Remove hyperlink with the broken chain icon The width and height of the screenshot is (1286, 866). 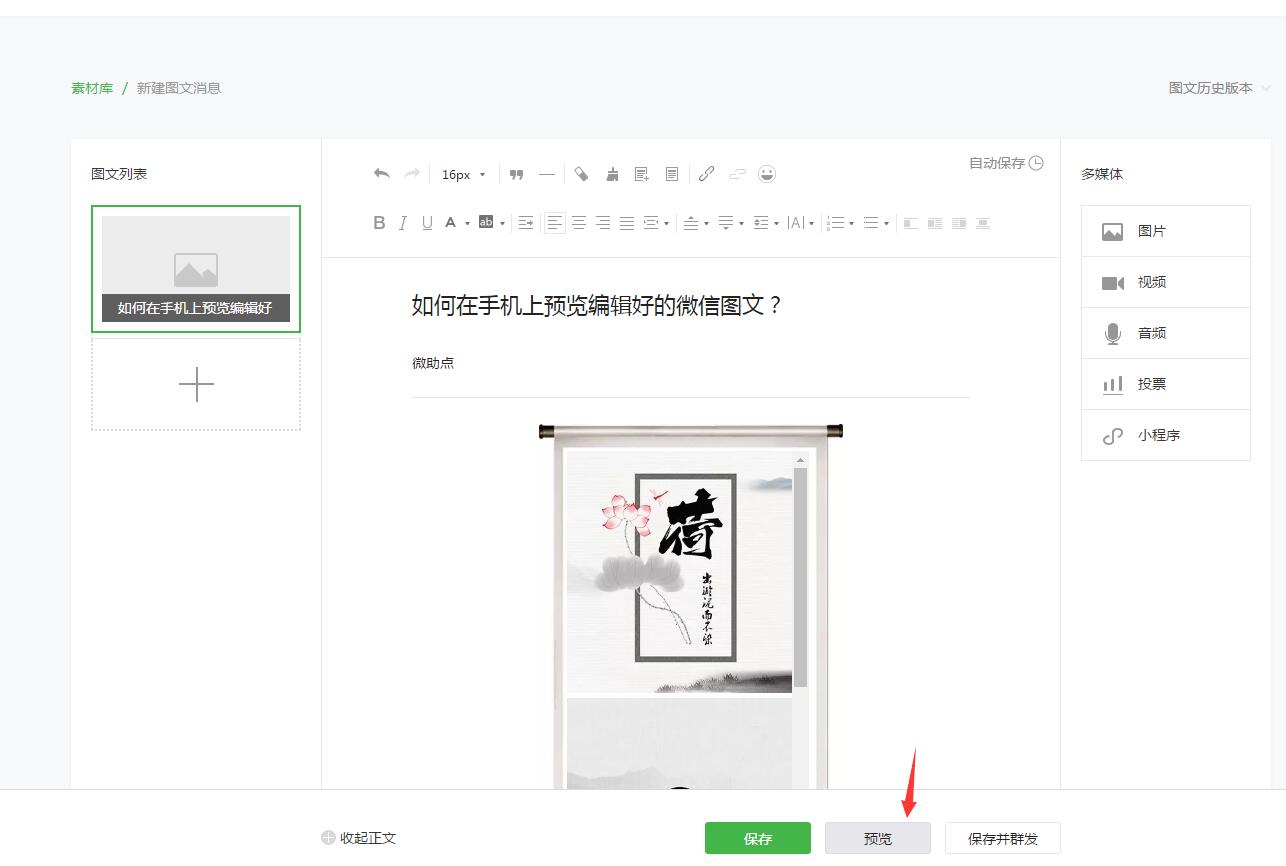pos(737,174)
